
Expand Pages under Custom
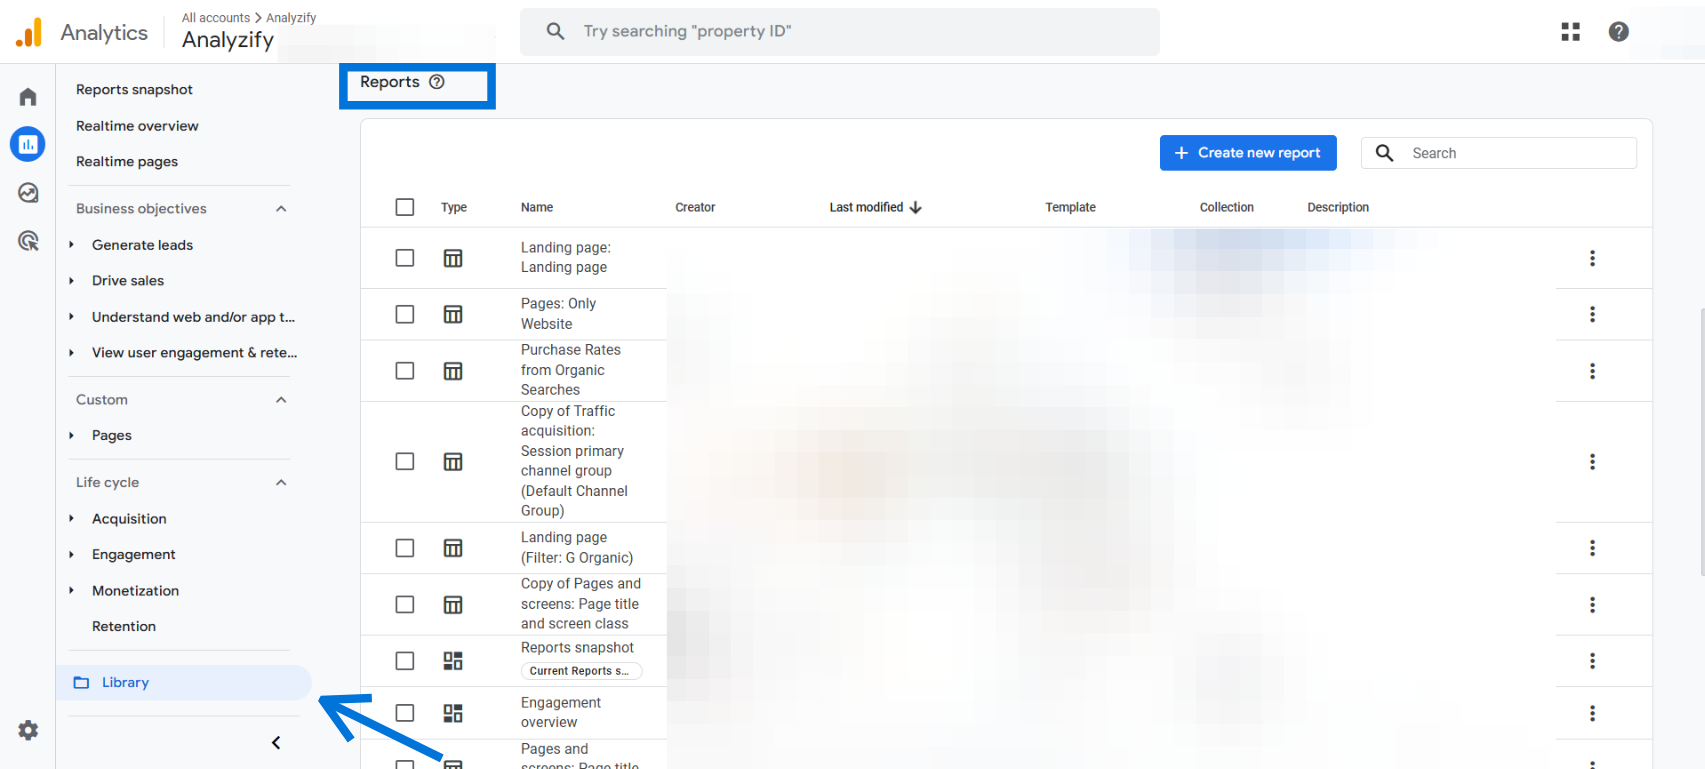click(x=71, y=436)
